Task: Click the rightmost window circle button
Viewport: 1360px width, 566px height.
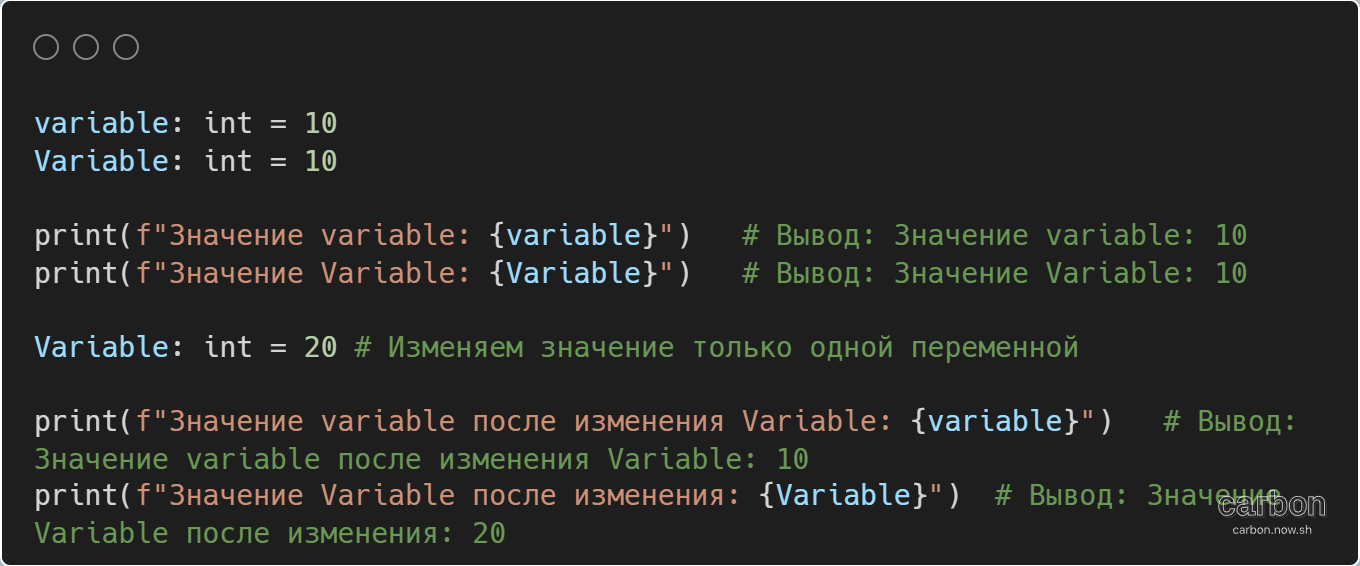Action: pos(126,47)
